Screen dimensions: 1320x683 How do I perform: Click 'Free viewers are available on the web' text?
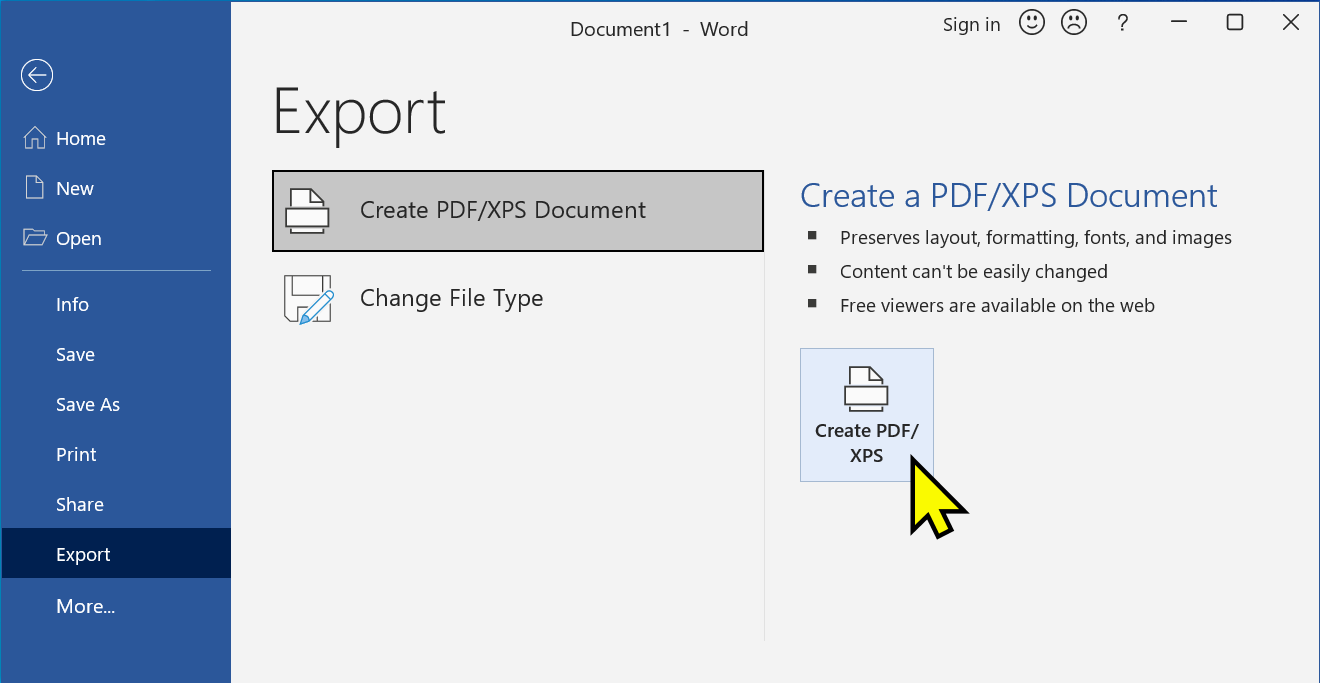pyautogui.click(x=997, y=306)
